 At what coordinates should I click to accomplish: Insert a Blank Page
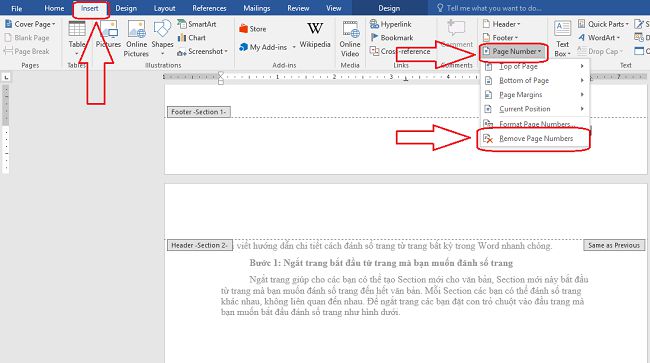[x=27, y=38]
